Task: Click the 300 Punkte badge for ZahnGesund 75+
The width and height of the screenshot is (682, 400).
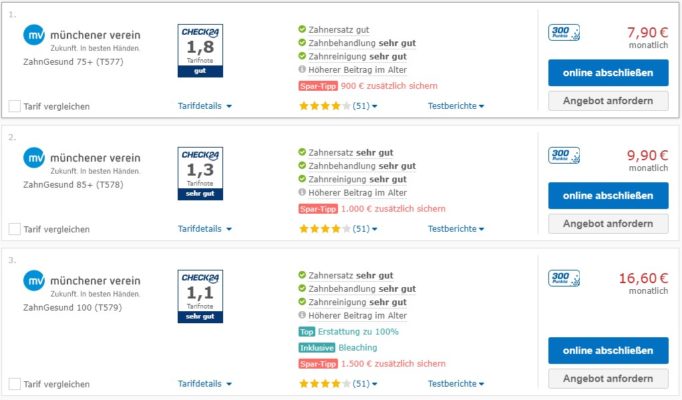Action: pos(564,33)
